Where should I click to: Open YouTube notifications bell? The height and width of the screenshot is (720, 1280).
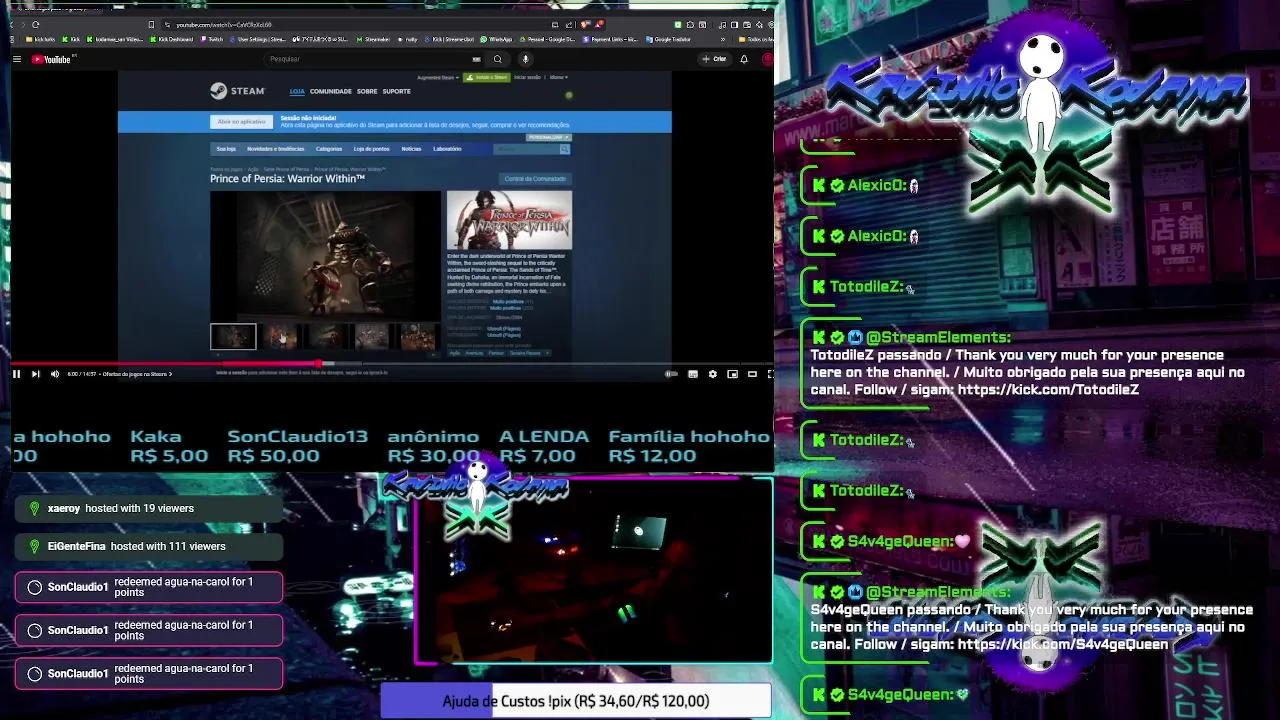tap(744, 59)
